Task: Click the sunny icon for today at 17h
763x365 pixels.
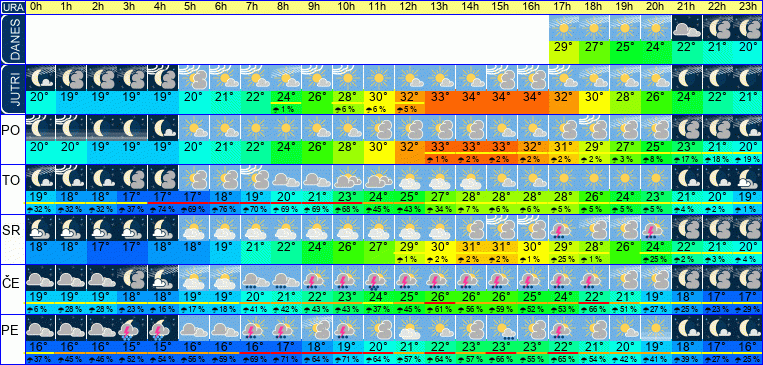Action: [564, 28]
